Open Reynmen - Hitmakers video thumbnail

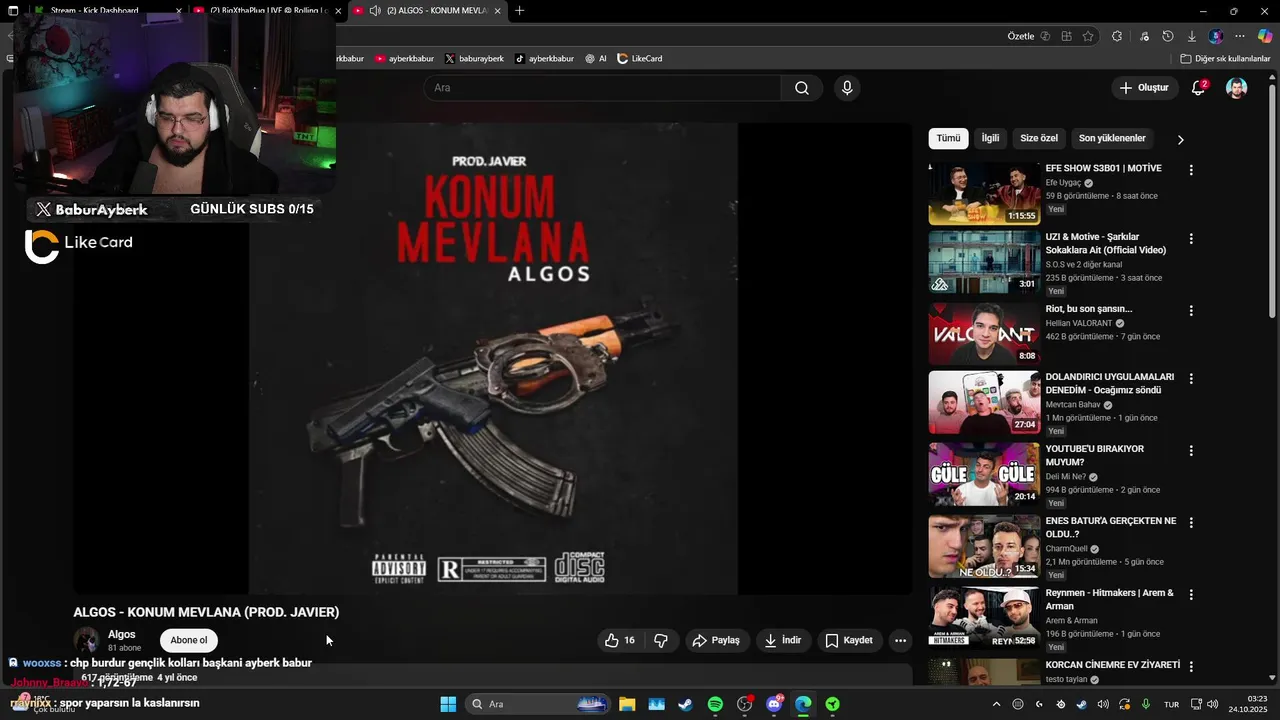click(x=984, y=618)
